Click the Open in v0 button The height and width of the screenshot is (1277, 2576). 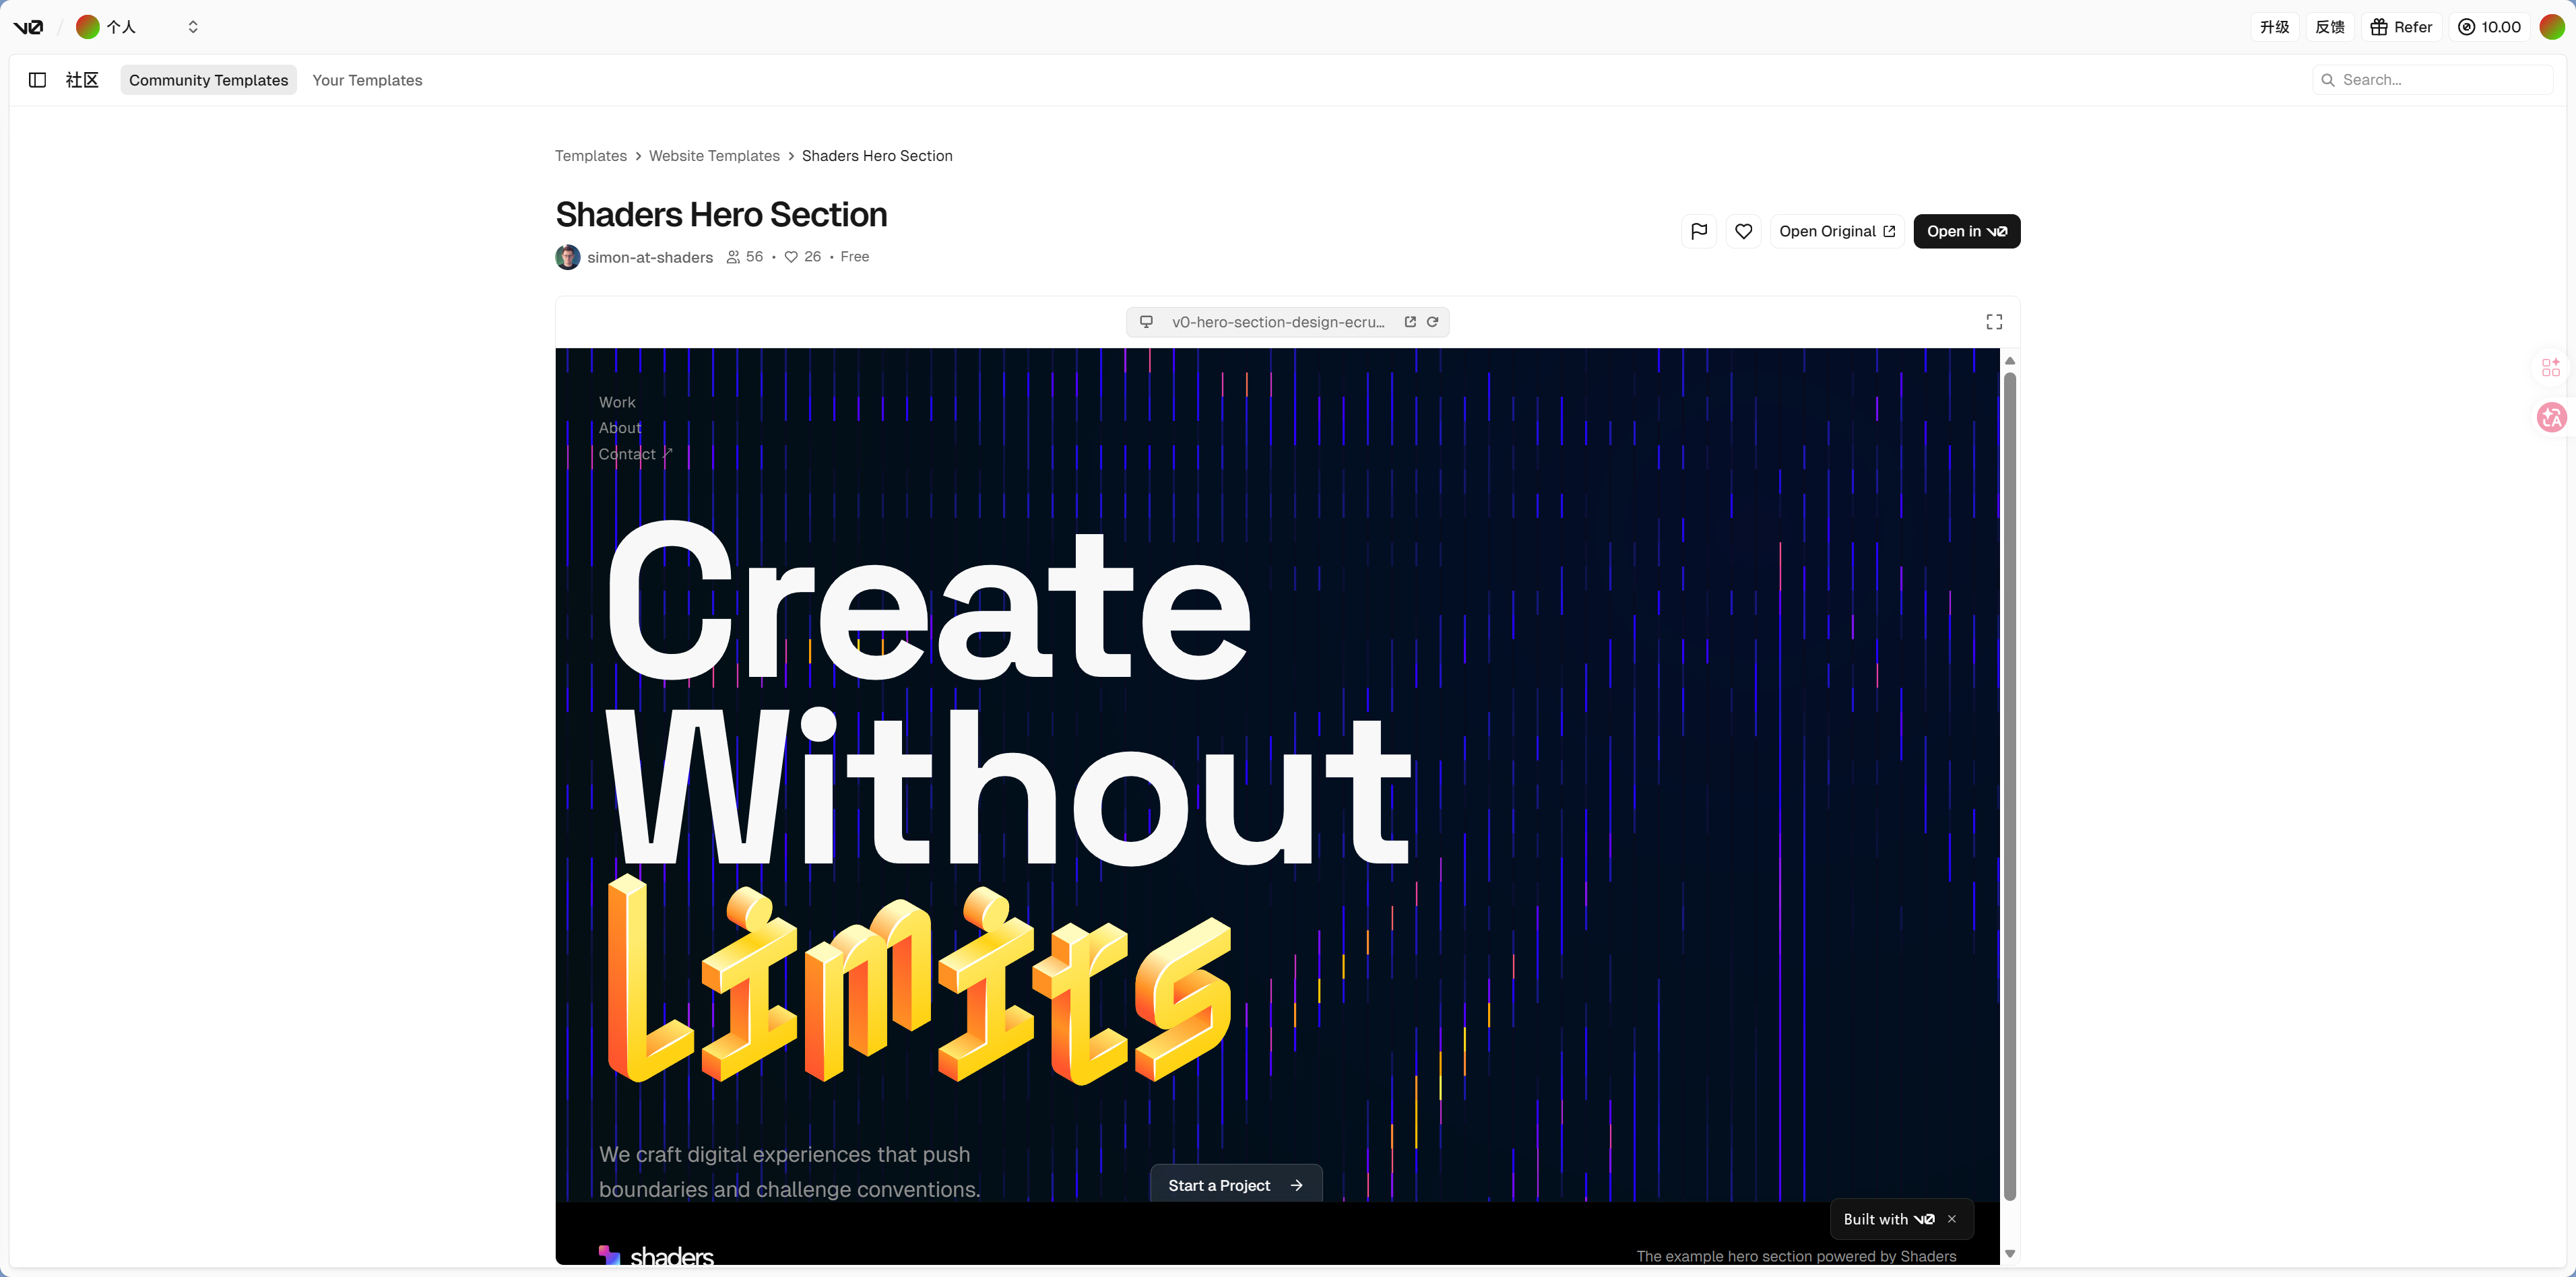(x=1966, y=231)
